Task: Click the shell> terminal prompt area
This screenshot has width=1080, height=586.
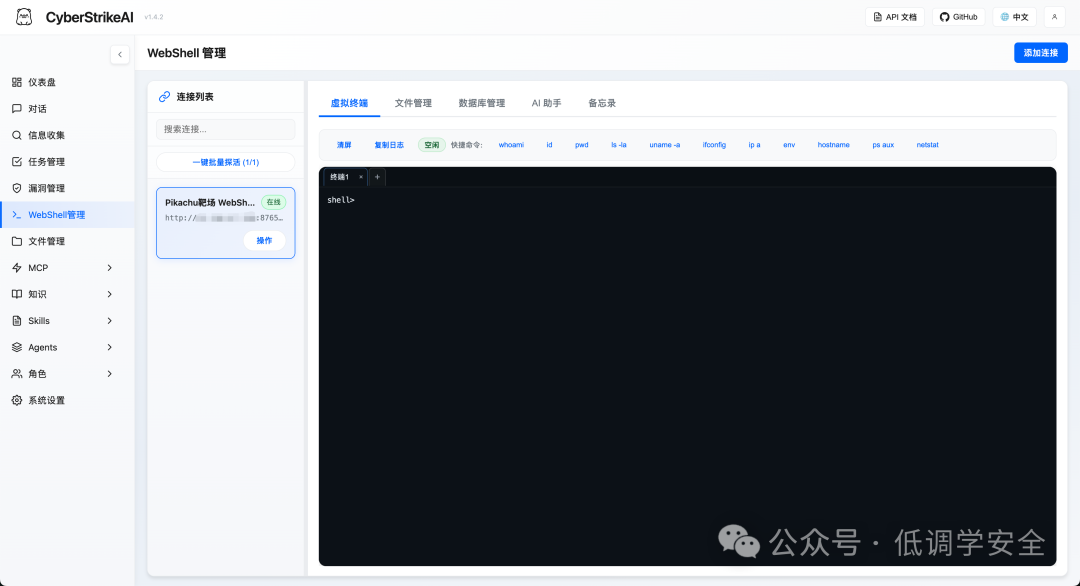Action: [341, 200]
